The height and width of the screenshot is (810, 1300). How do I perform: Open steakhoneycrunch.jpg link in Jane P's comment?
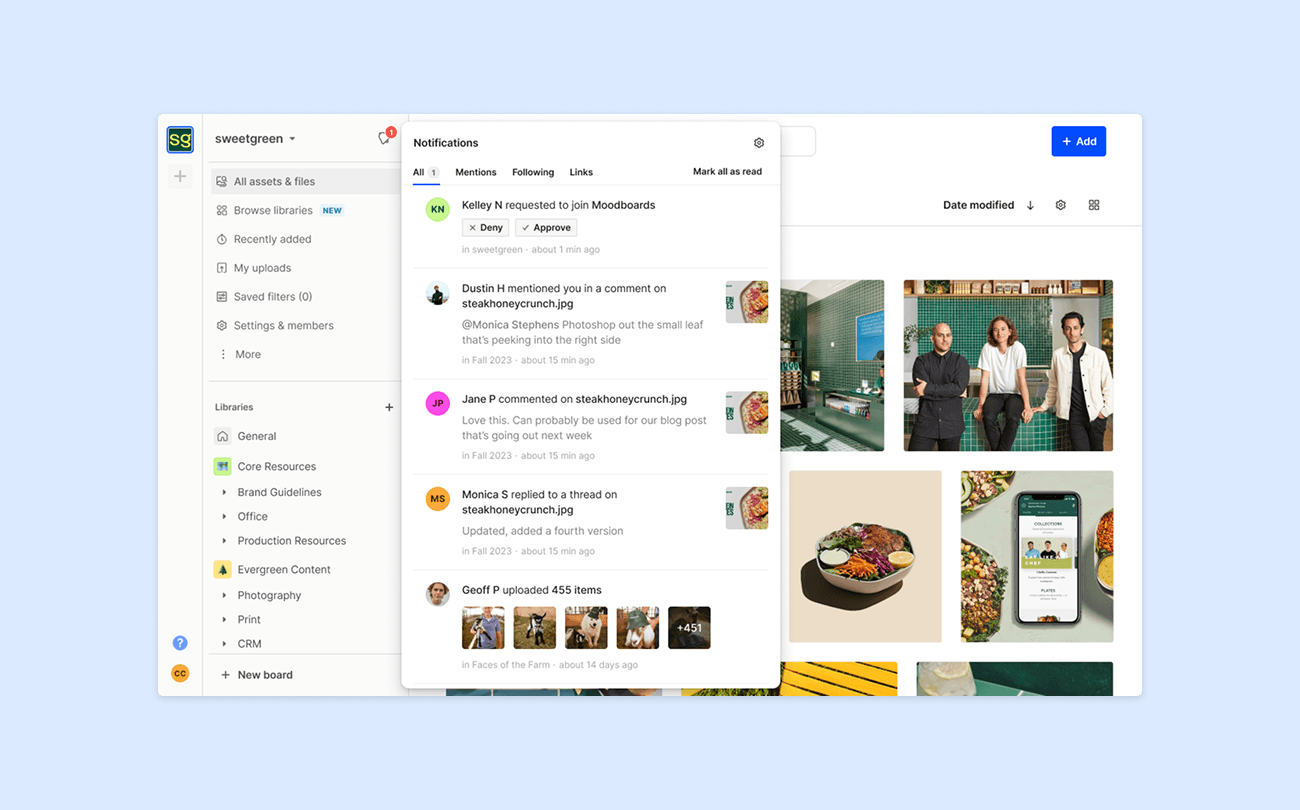click(631, 399)
